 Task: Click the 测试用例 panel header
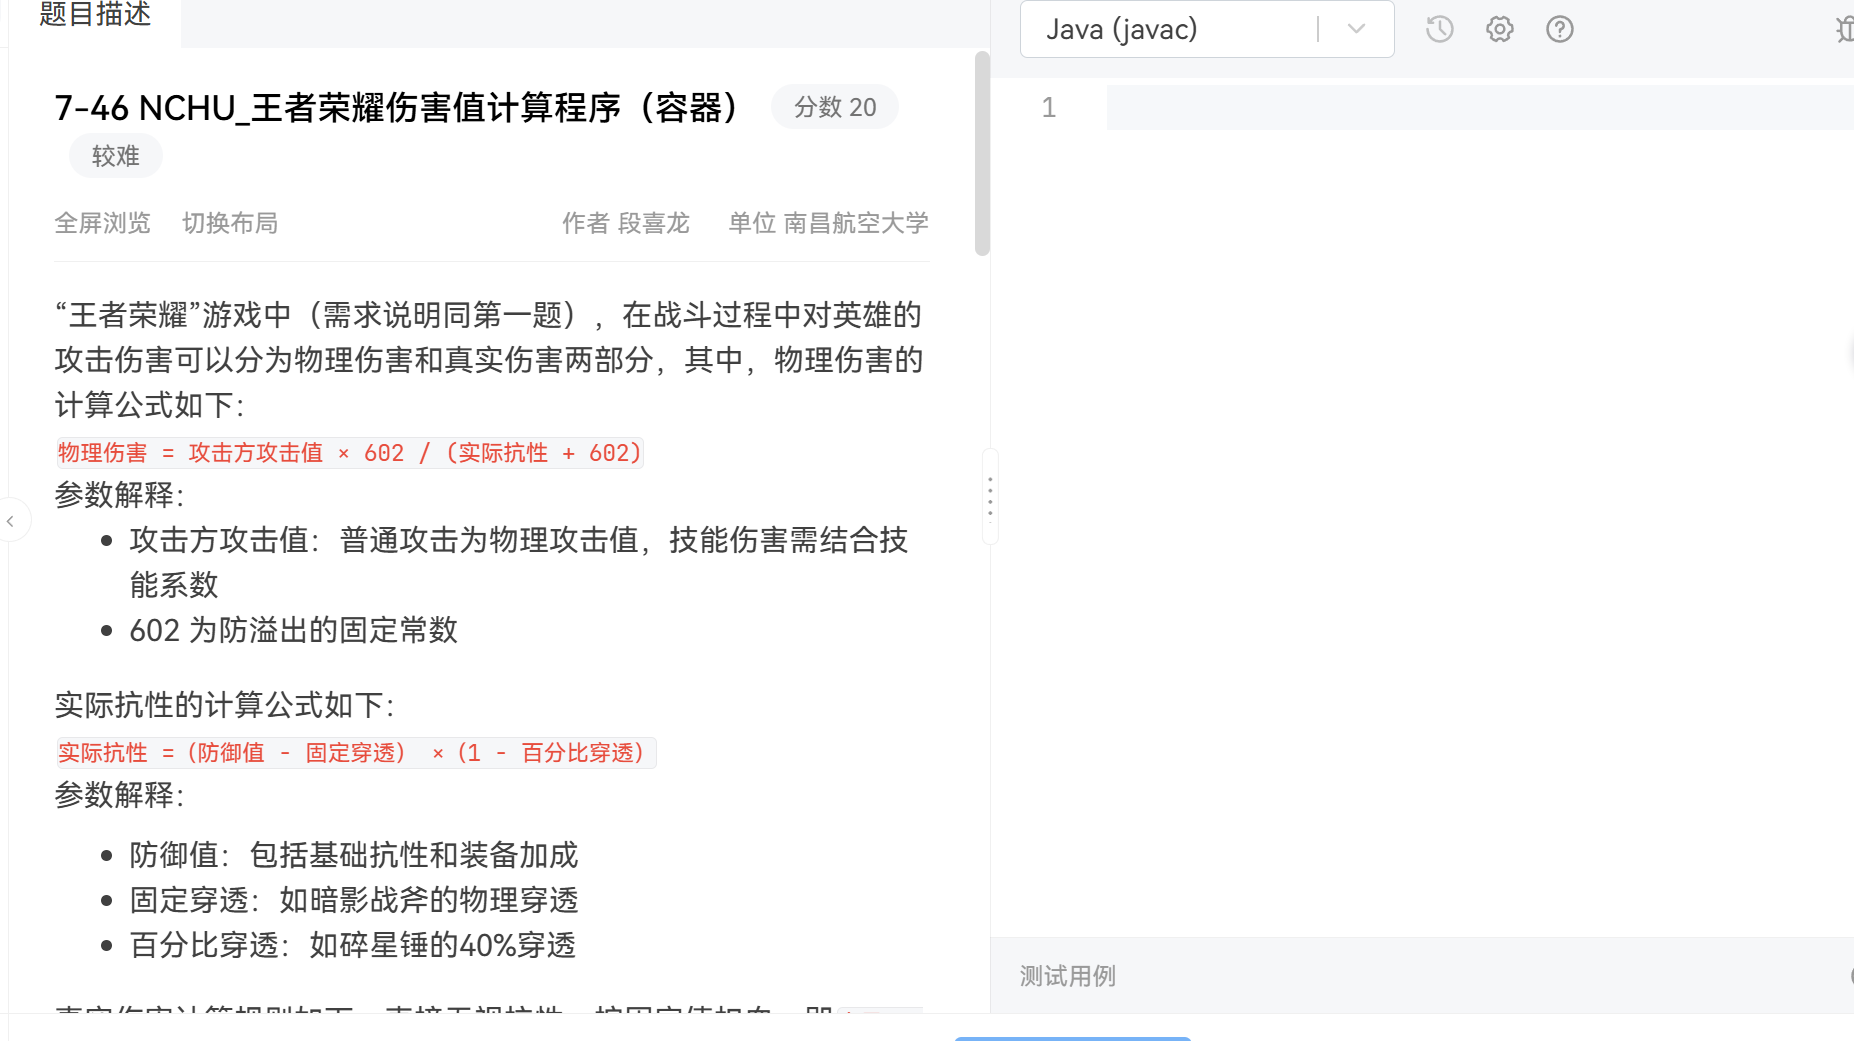tap(1067, 976)
